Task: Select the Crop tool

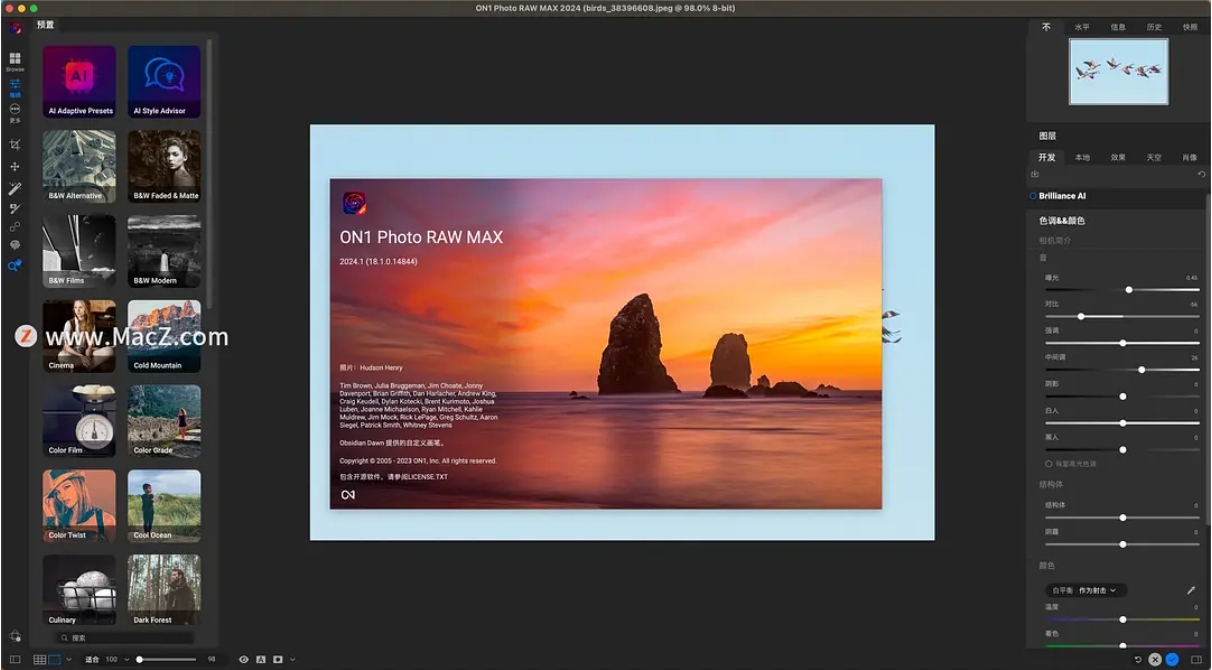Action: click(x=15, y=145)
